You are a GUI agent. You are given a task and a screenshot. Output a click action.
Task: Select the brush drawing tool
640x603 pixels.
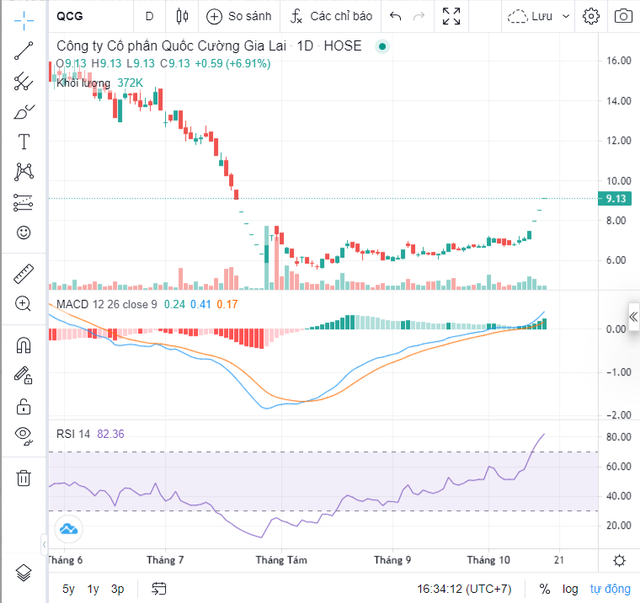pyautogui.click(x=24, y=112)
